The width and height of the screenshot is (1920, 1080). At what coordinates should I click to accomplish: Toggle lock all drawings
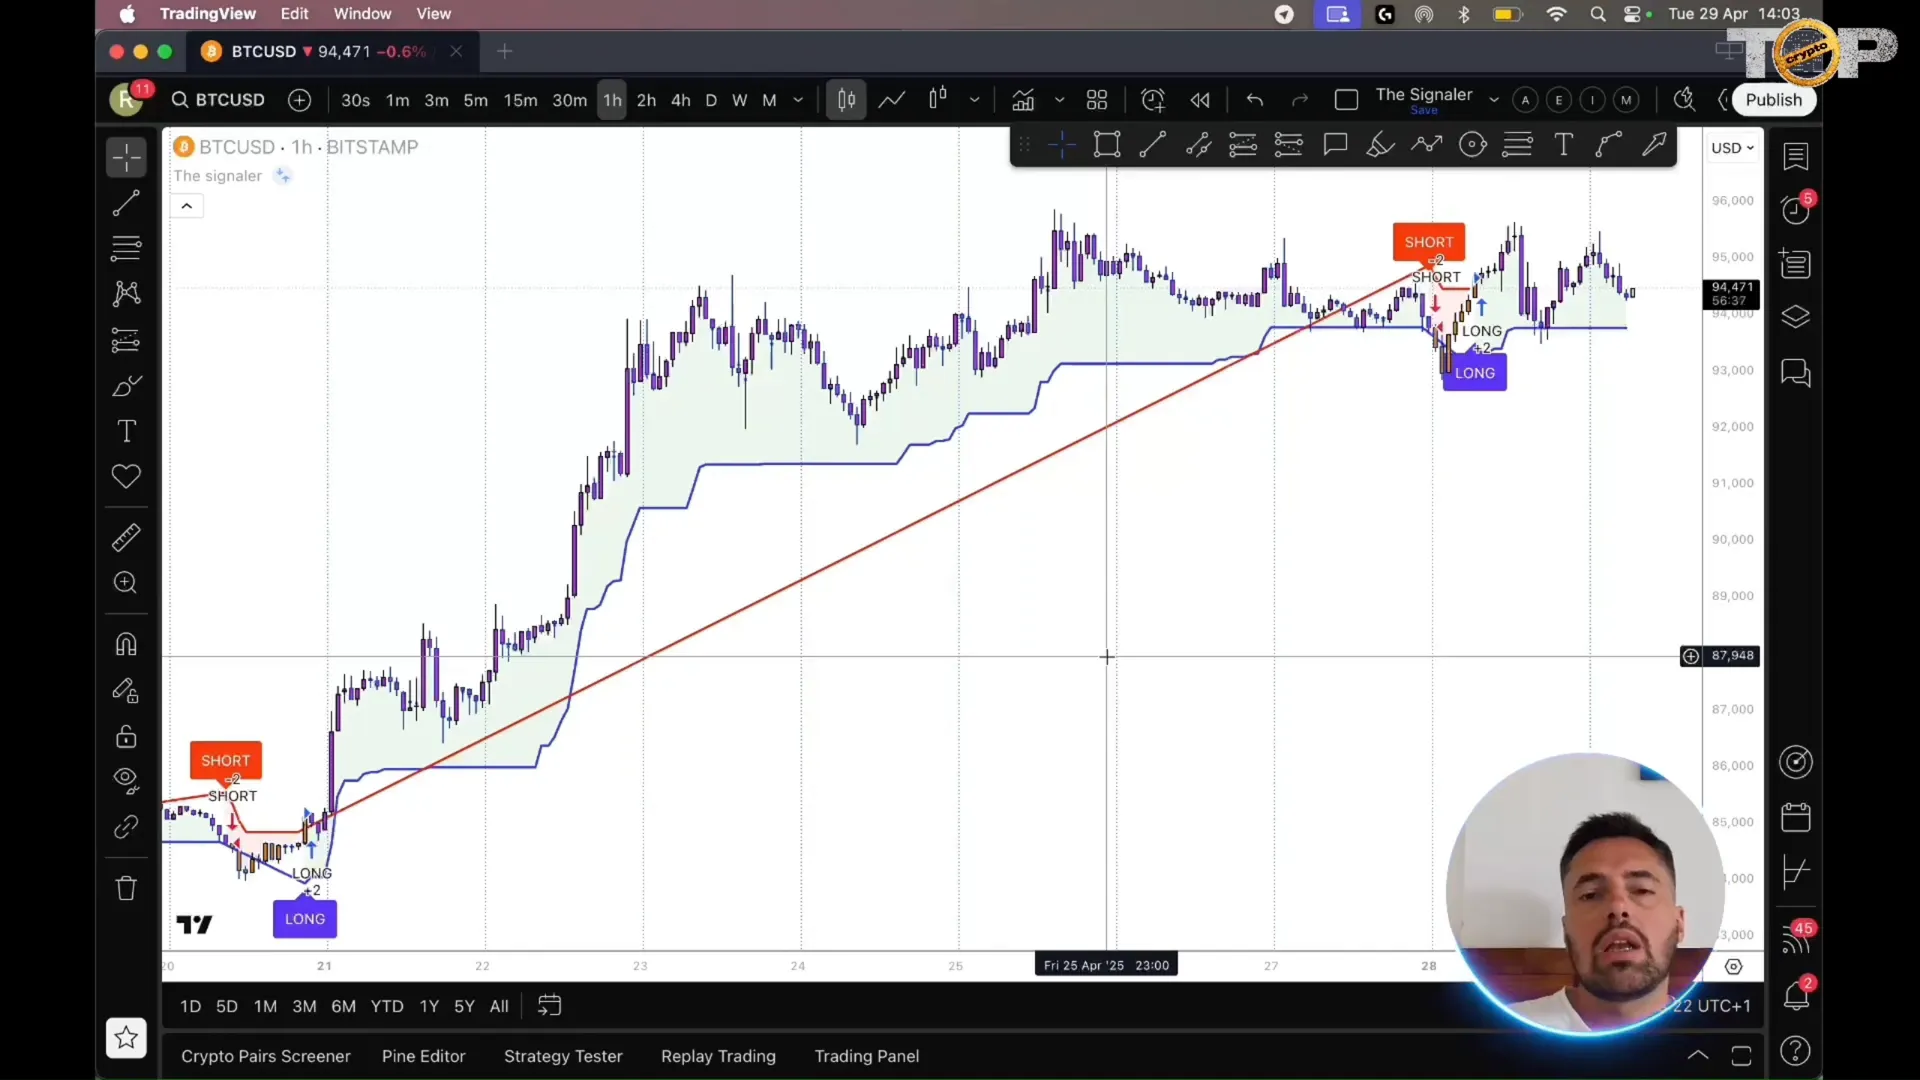[x=126, y=737]
